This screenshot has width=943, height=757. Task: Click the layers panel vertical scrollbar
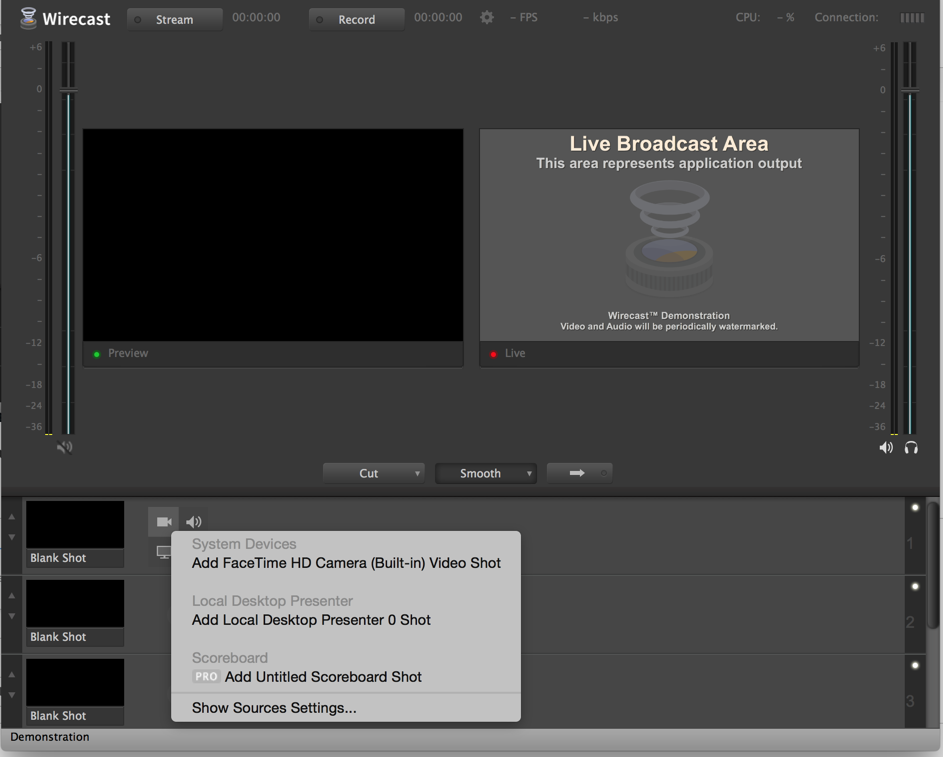point(933,565)
